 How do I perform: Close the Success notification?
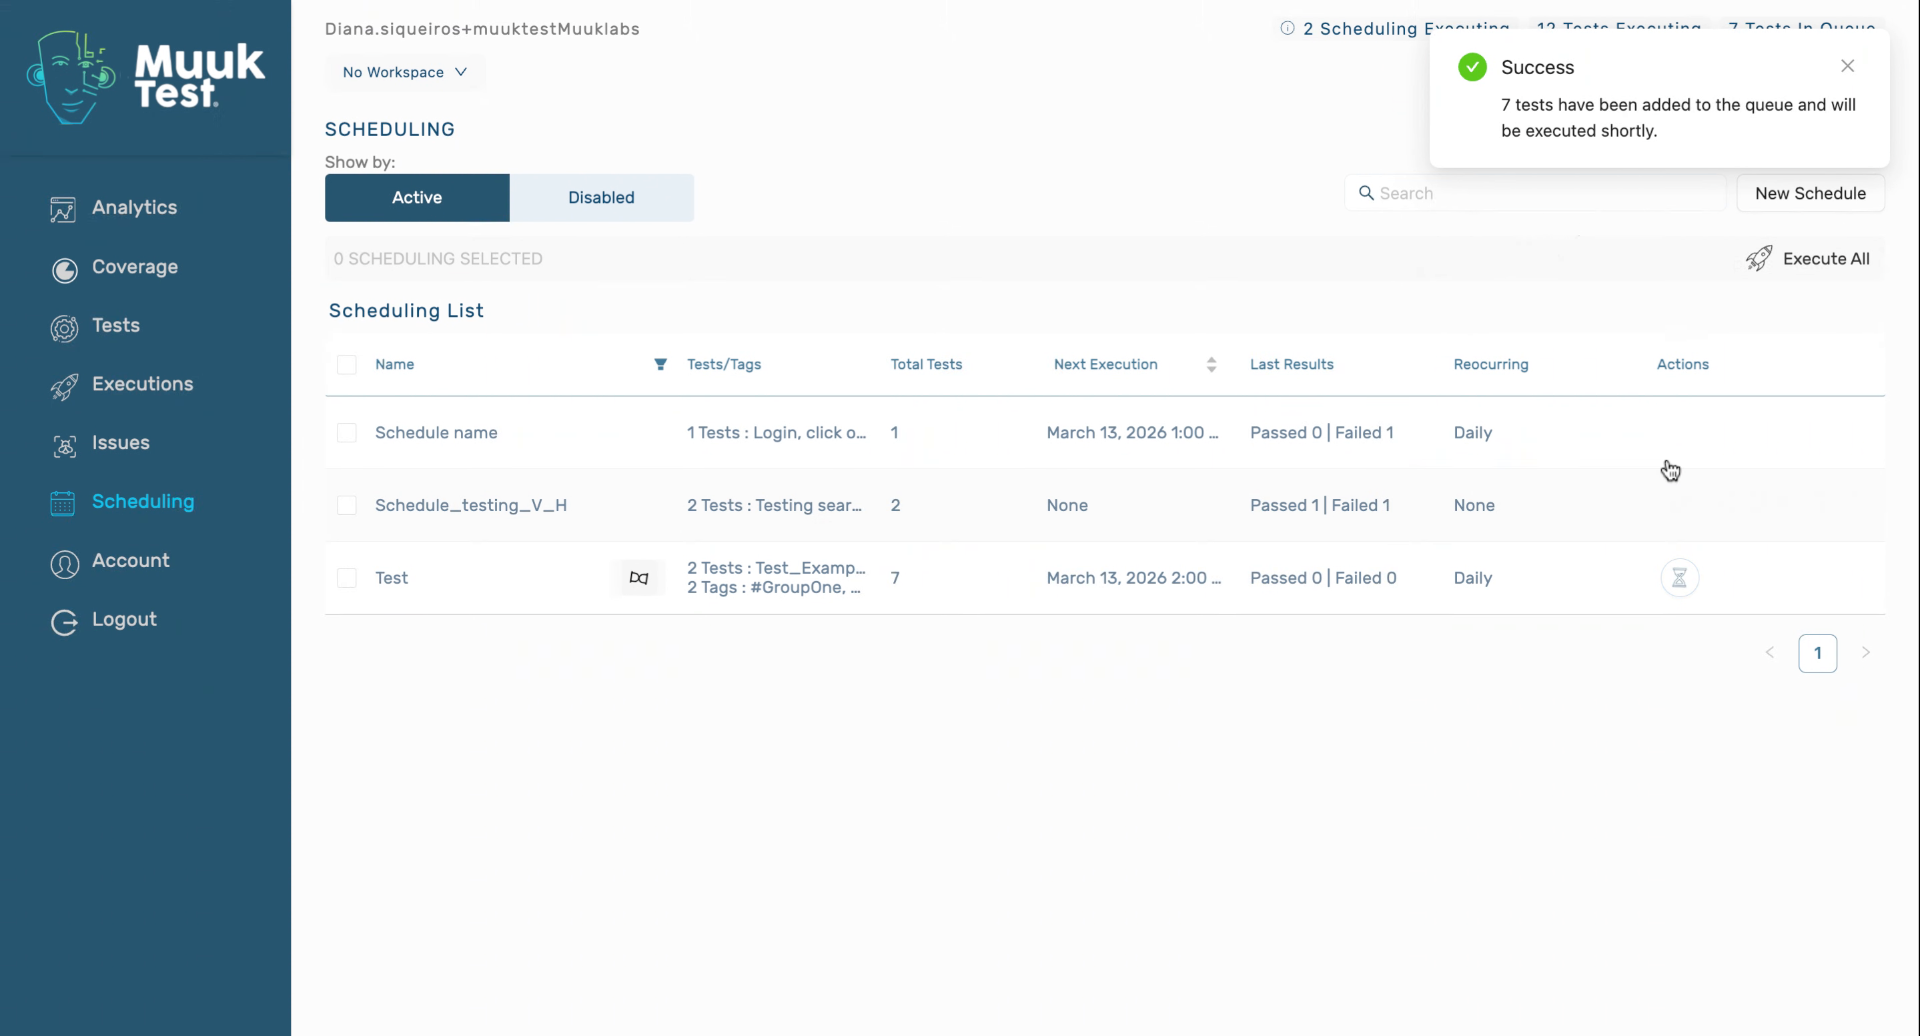[x=1848, y=66]
